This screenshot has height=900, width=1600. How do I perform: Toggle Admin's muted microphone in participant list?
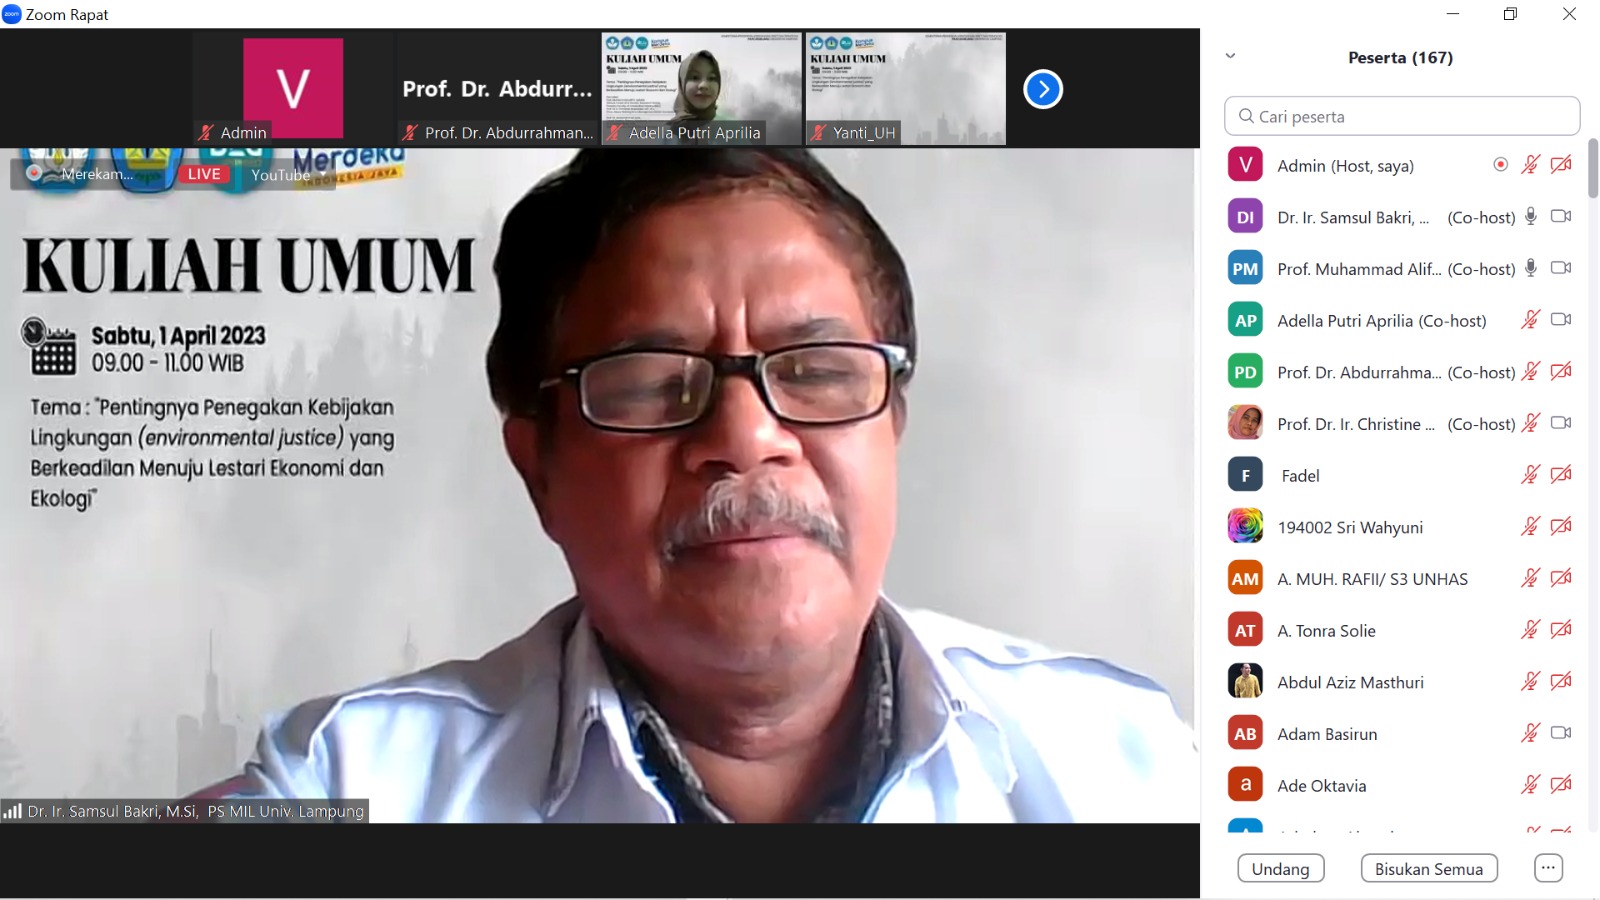[1530, 165]
